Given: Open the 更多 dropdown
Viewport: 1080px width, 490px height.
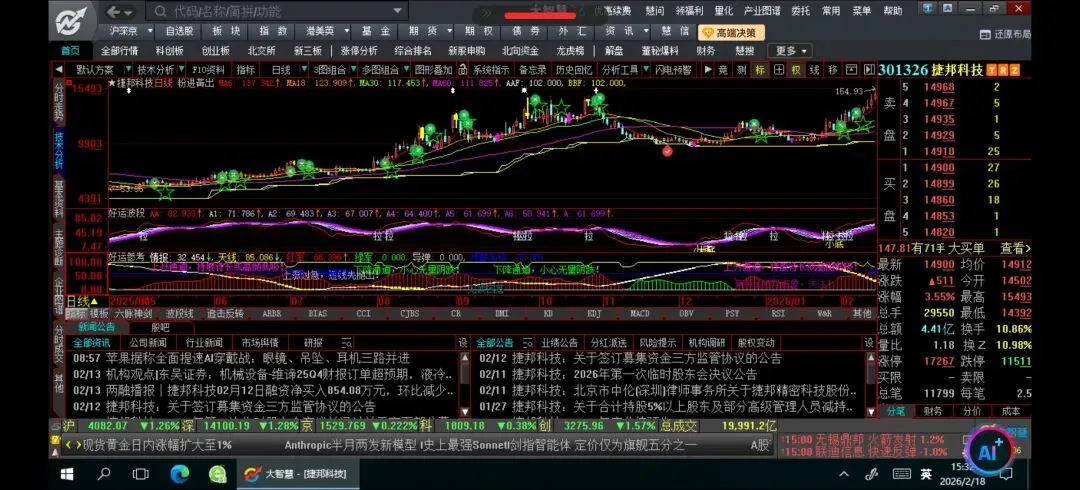Looking at the screenshot, I should [789, 51].
